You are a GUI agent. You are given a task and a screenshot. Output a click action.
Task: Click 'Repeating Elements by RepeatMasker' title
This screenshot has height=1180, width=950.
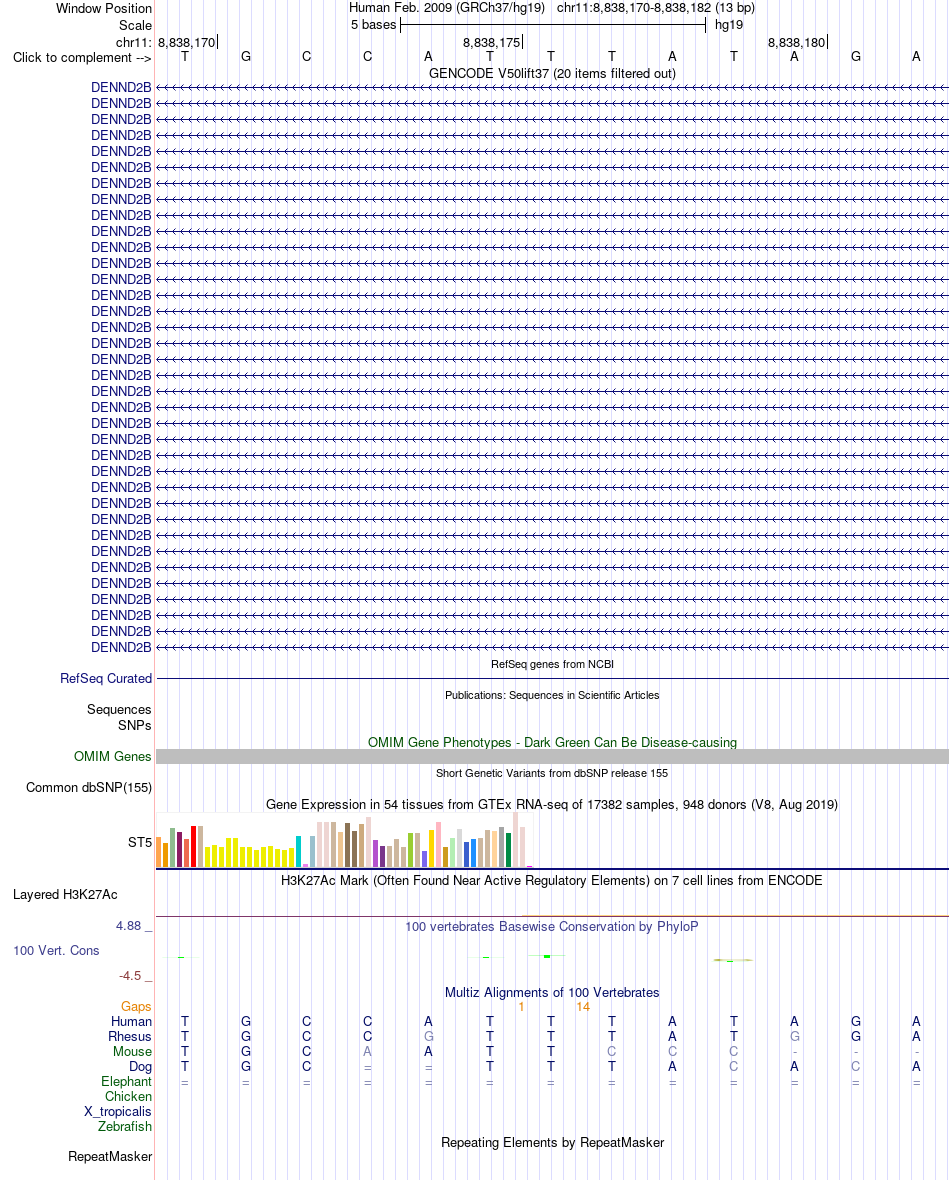click(x=552, y=1142)
